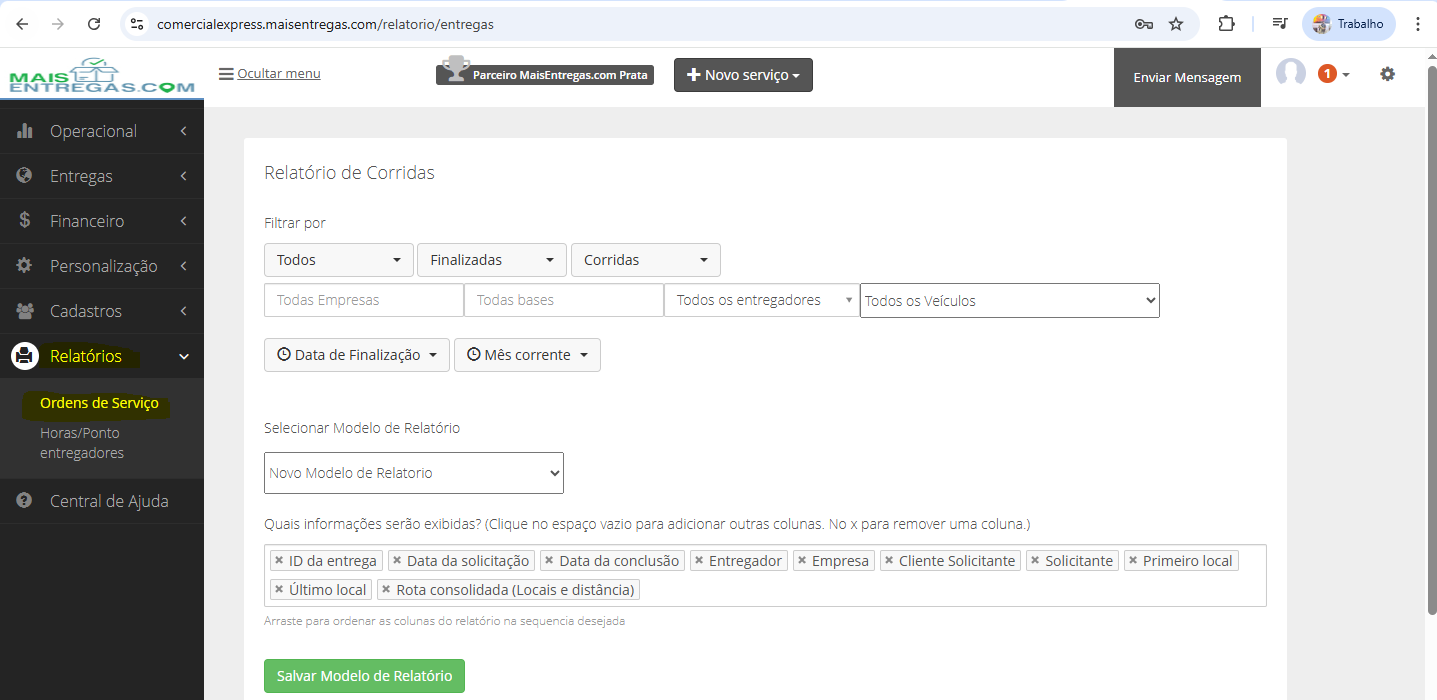Open Central de Ajuda

[102, 501]
